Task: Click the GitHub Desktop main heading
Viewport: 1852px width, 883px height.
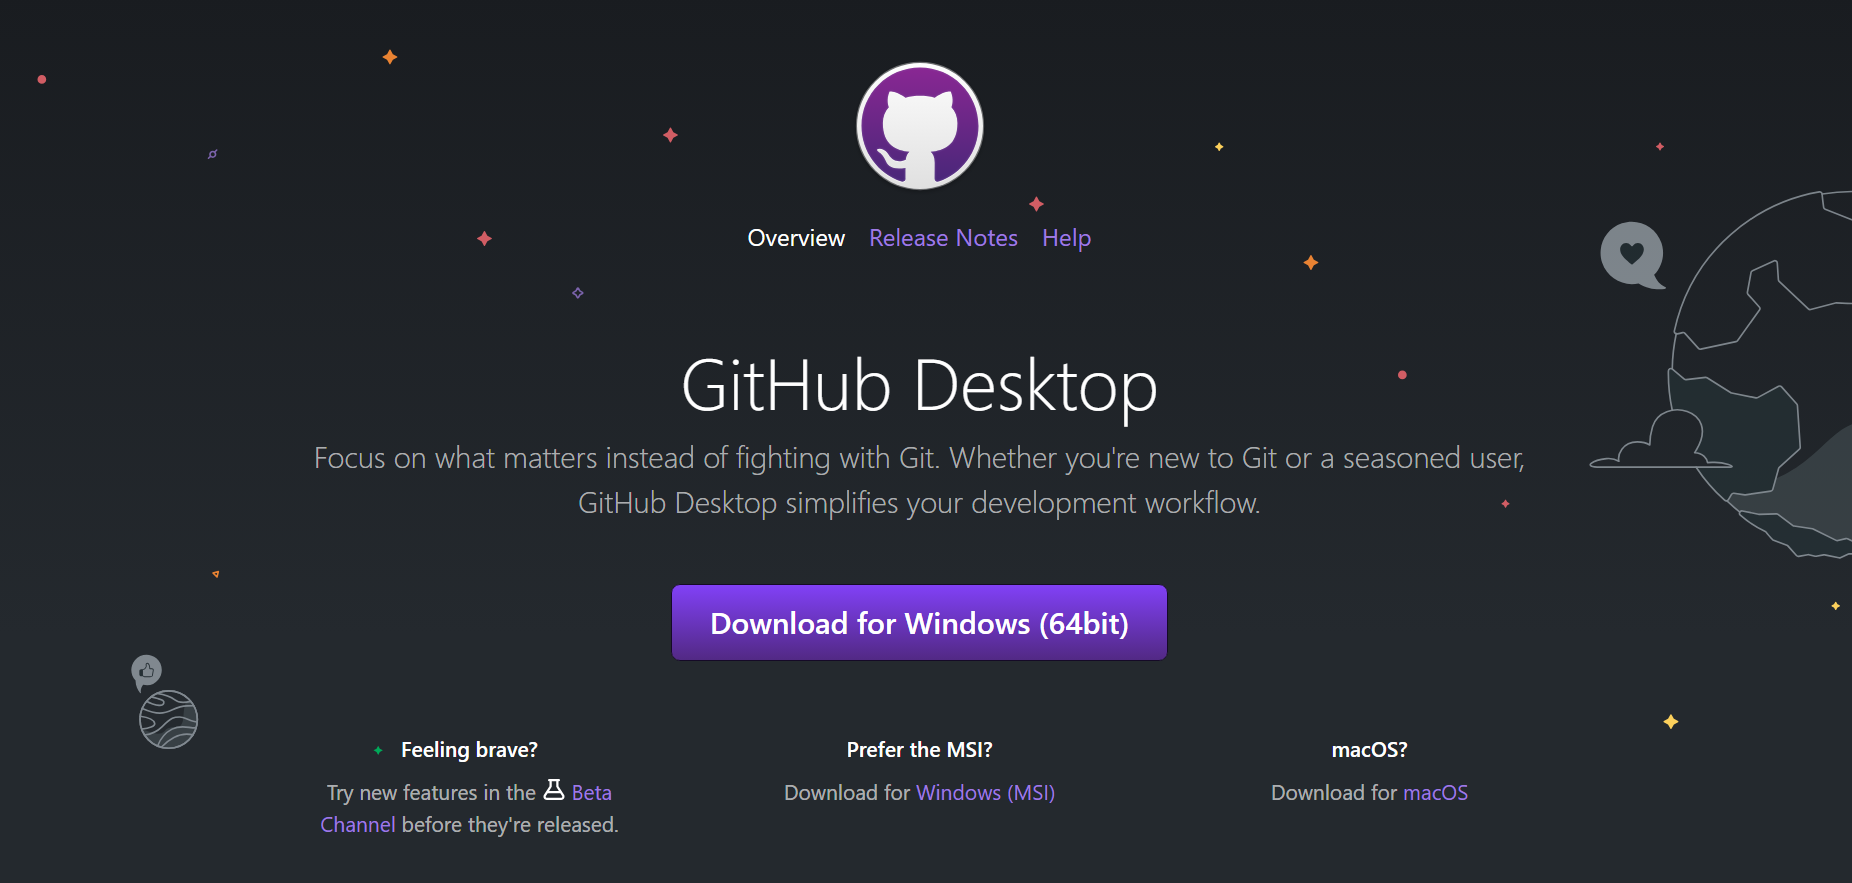Action: 919,386
